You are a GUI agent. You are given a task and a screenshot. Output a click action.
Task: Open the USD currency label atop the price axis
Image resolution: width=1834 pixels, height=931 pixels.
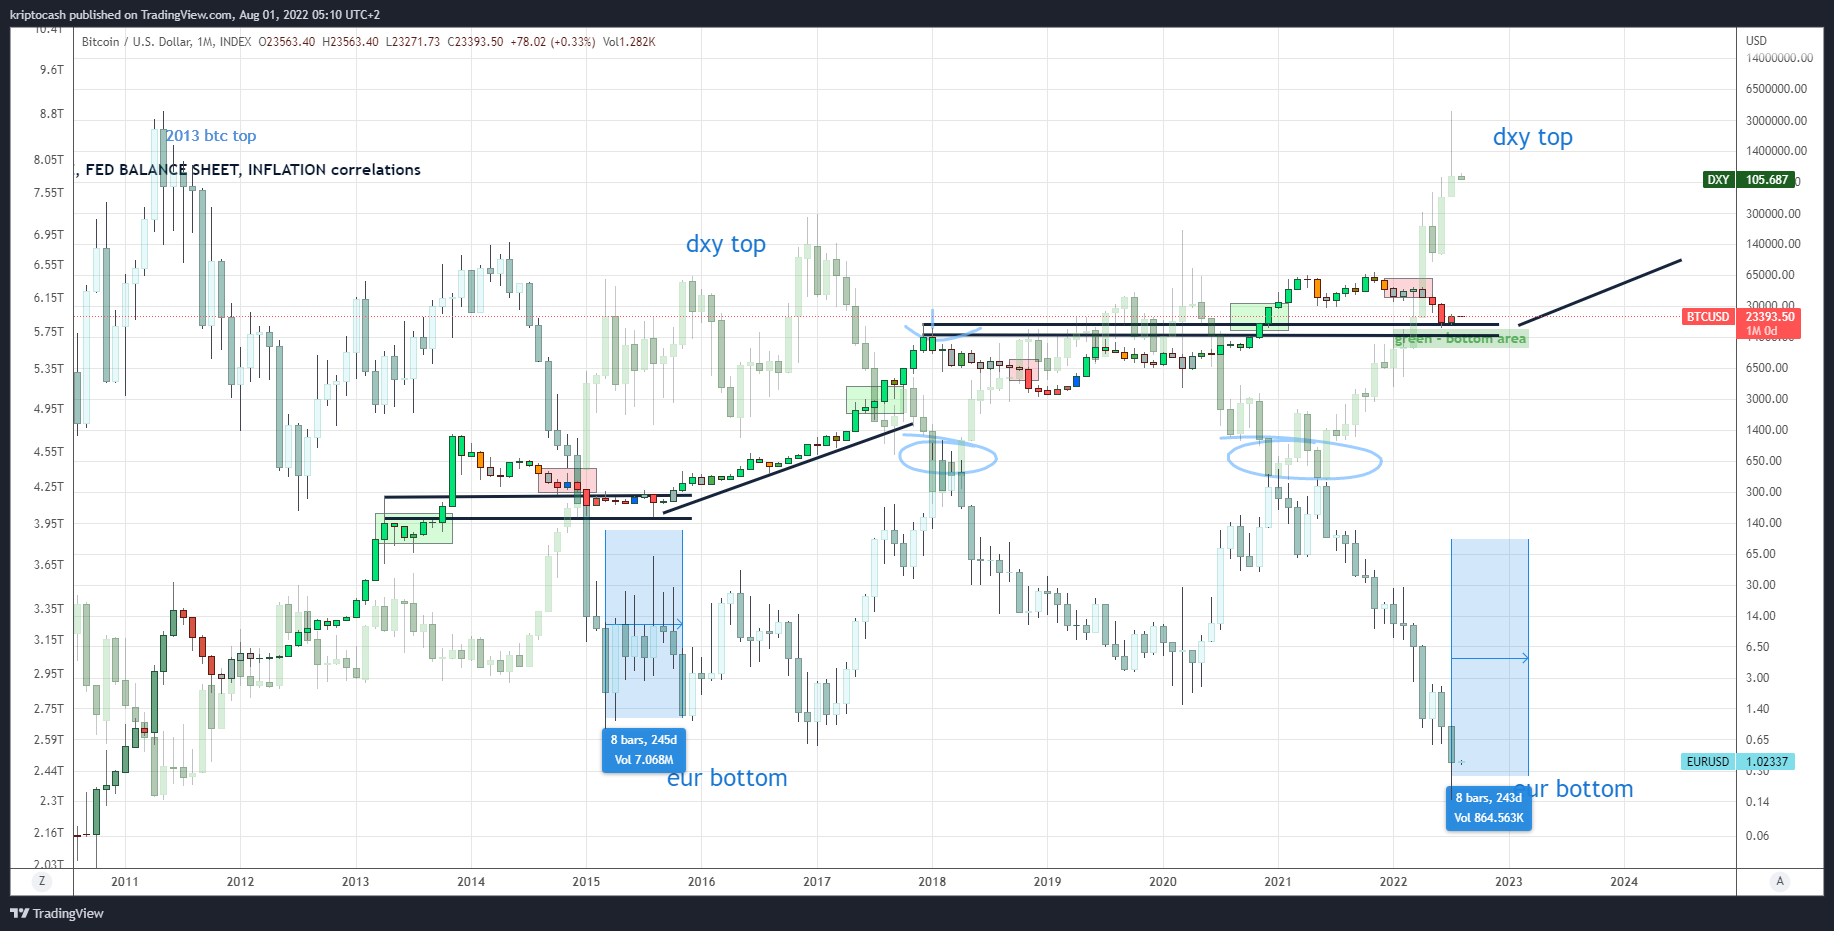tap(1756, 41)
